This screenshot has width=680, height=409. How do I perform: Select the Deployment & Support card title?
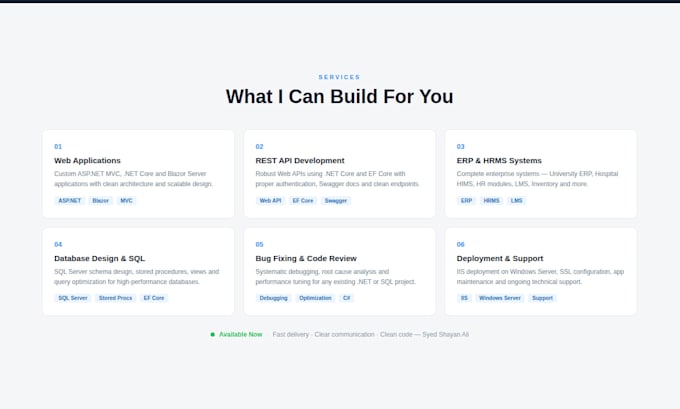point(500,258)
